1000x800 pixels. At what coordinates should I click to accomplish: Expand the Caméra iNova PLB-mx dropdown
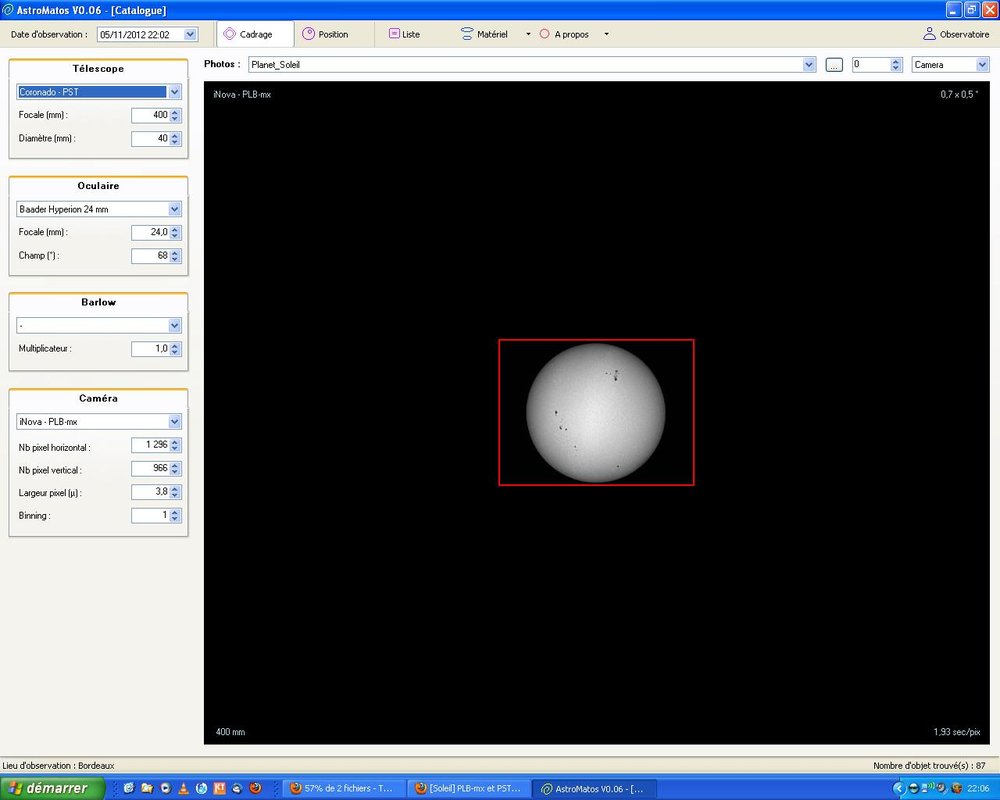click(x=175, y=422)
